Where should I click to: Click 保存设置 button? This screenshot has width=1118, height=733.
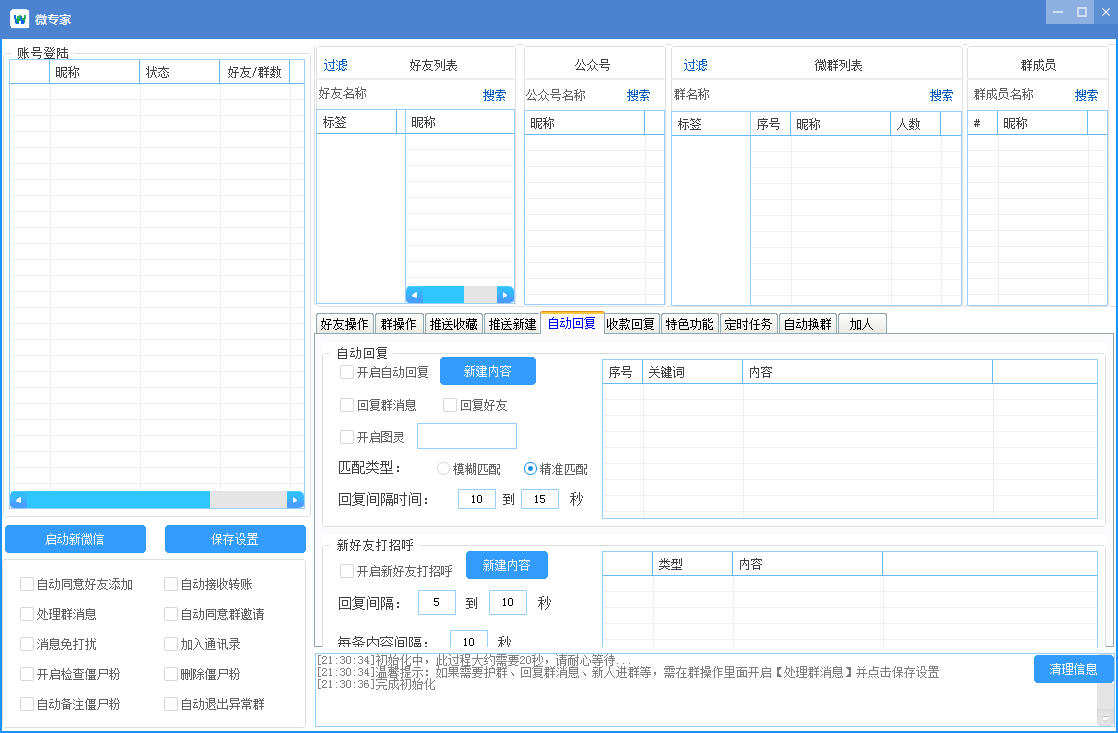235,539
